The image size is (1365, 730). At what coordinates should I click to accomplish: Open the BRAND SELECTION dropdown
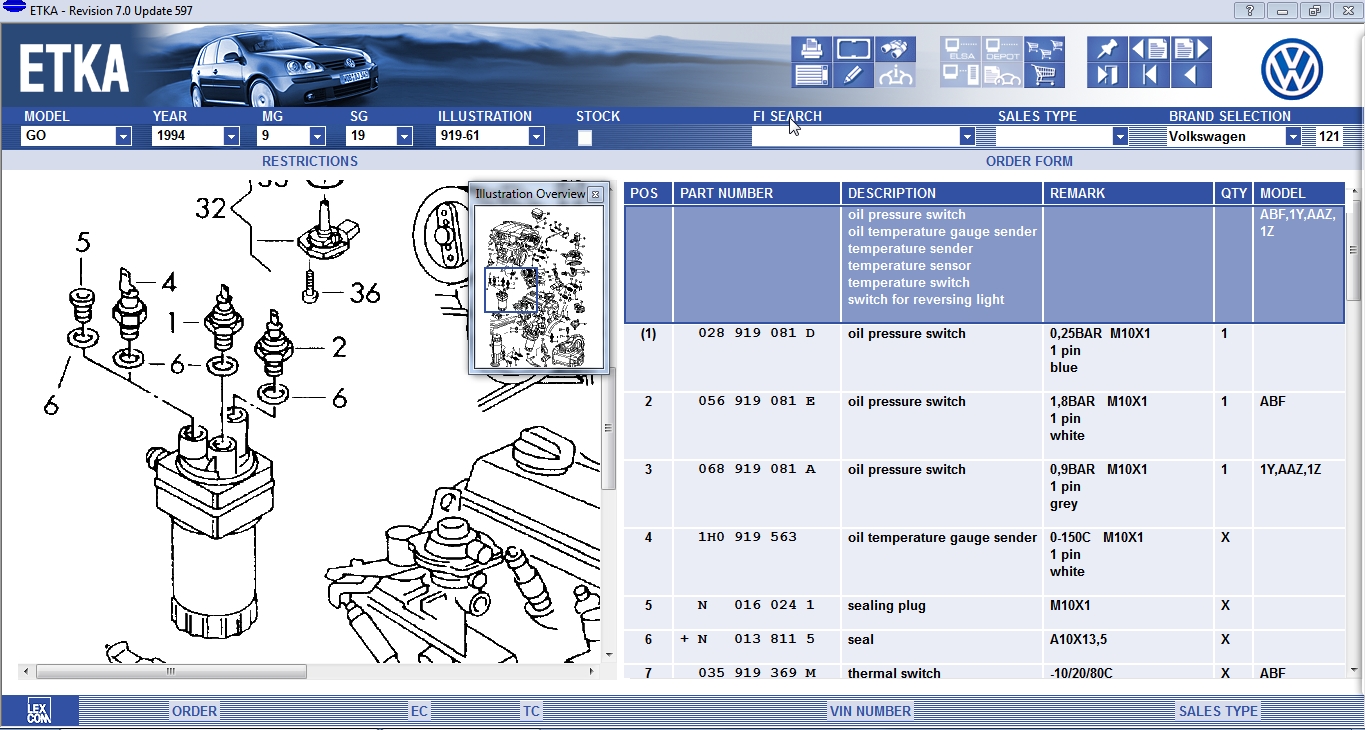click(x=1293, y=137)
